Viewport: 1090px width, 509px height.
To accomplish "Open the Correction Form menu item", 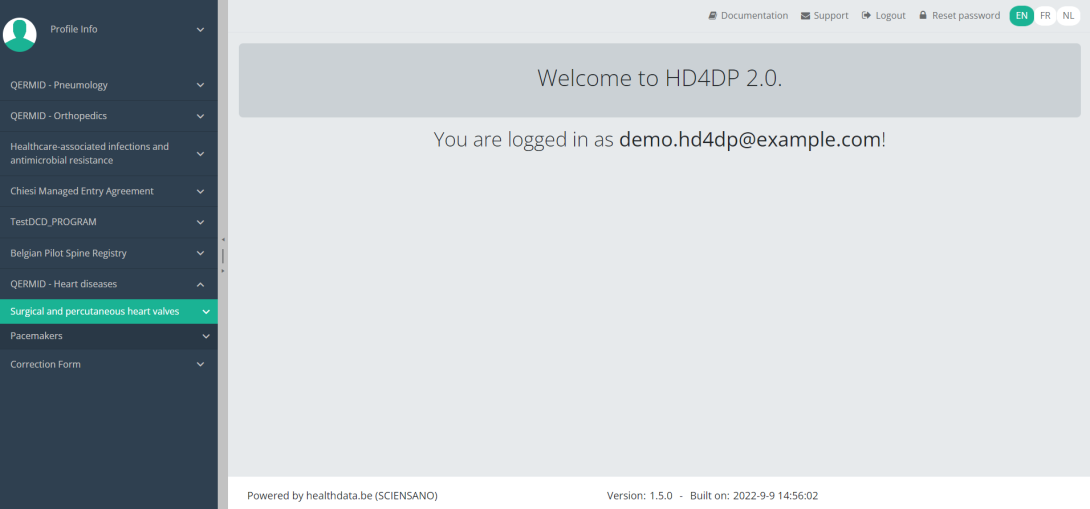I will pos(46,364).
